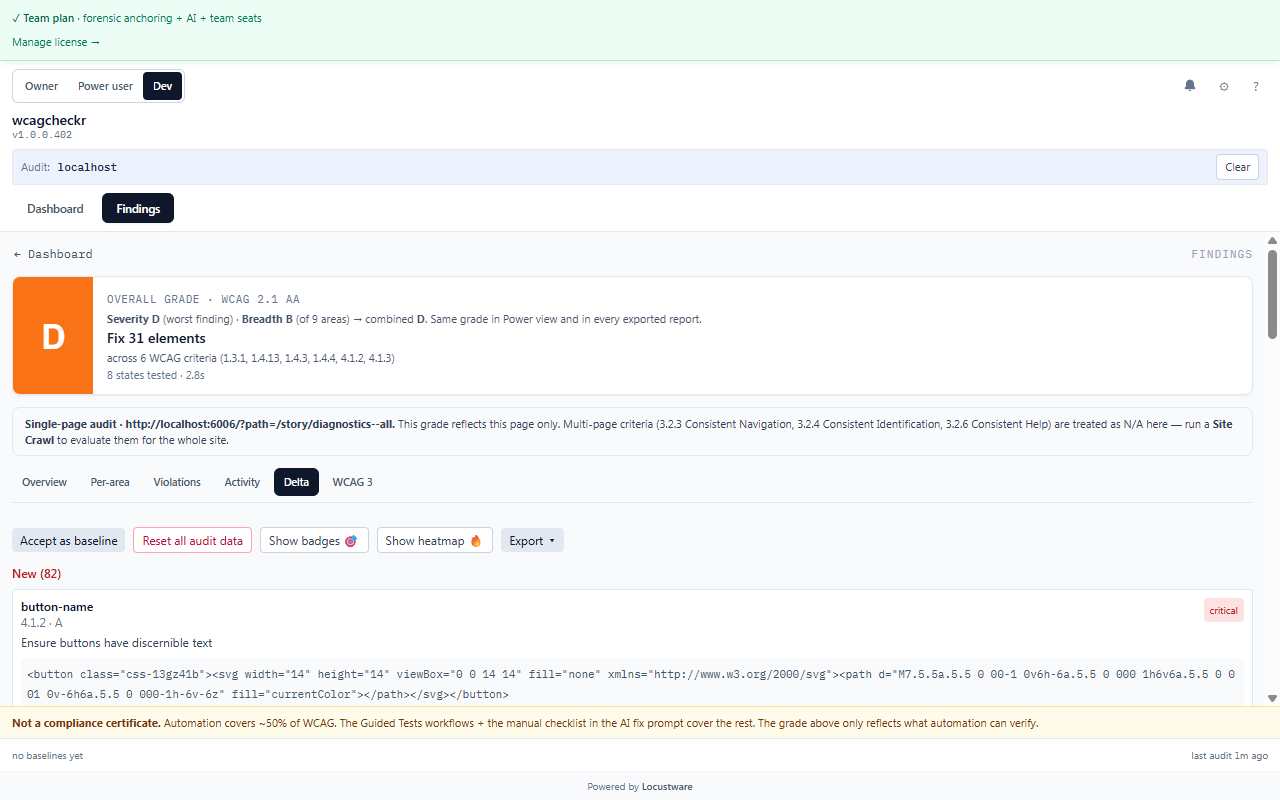The height and width of the screenshot is (800, 1280).
Task: Click the Locustware footer link
Action: (x=667, y=786)
